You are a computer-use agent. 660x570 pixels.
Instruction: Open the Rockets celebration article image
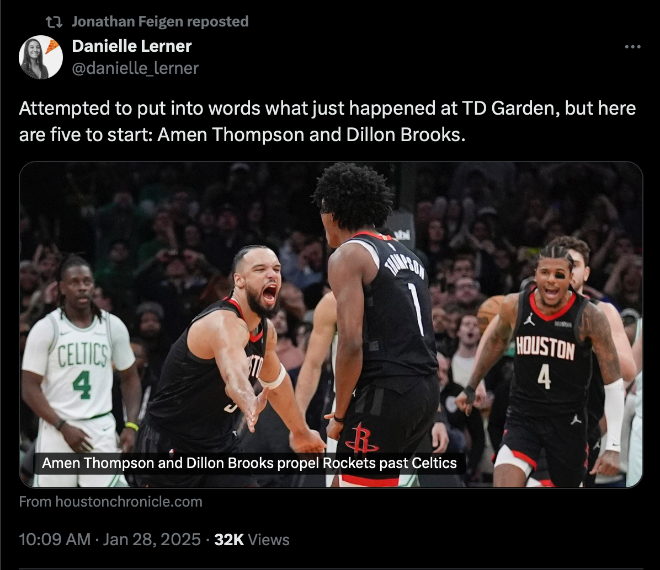point(331,325)
